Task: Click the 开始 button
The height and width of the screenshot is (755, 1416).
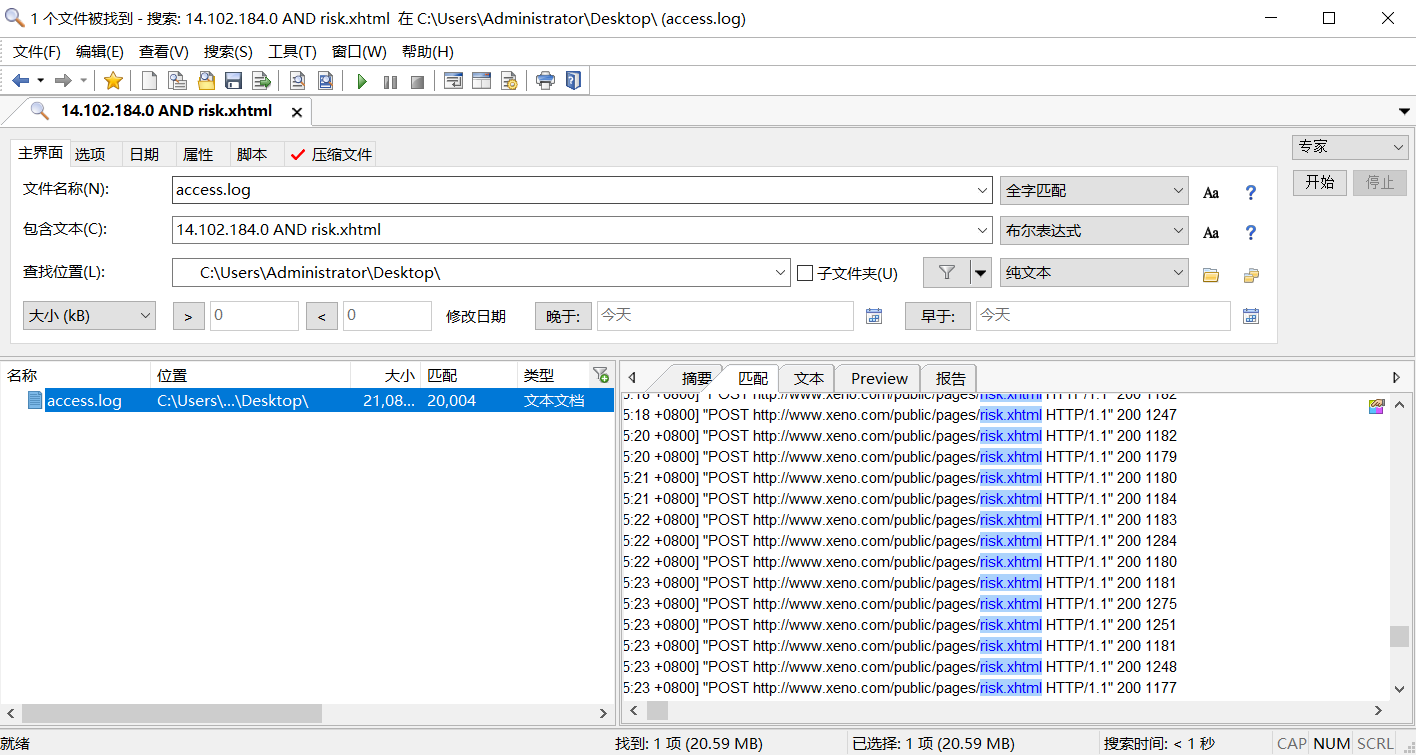Action: pos(1320,182)
